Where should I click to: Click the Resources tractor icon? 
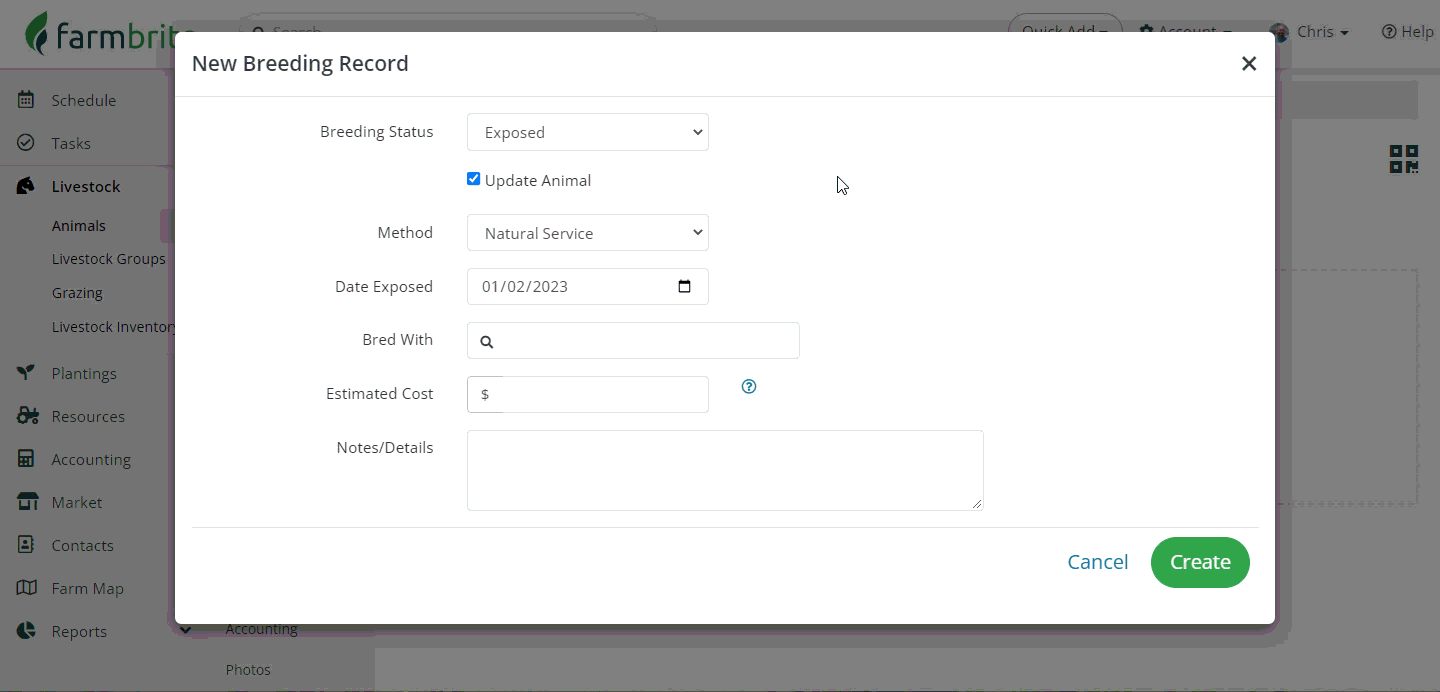pyautogui.click(x=27, y=416)
